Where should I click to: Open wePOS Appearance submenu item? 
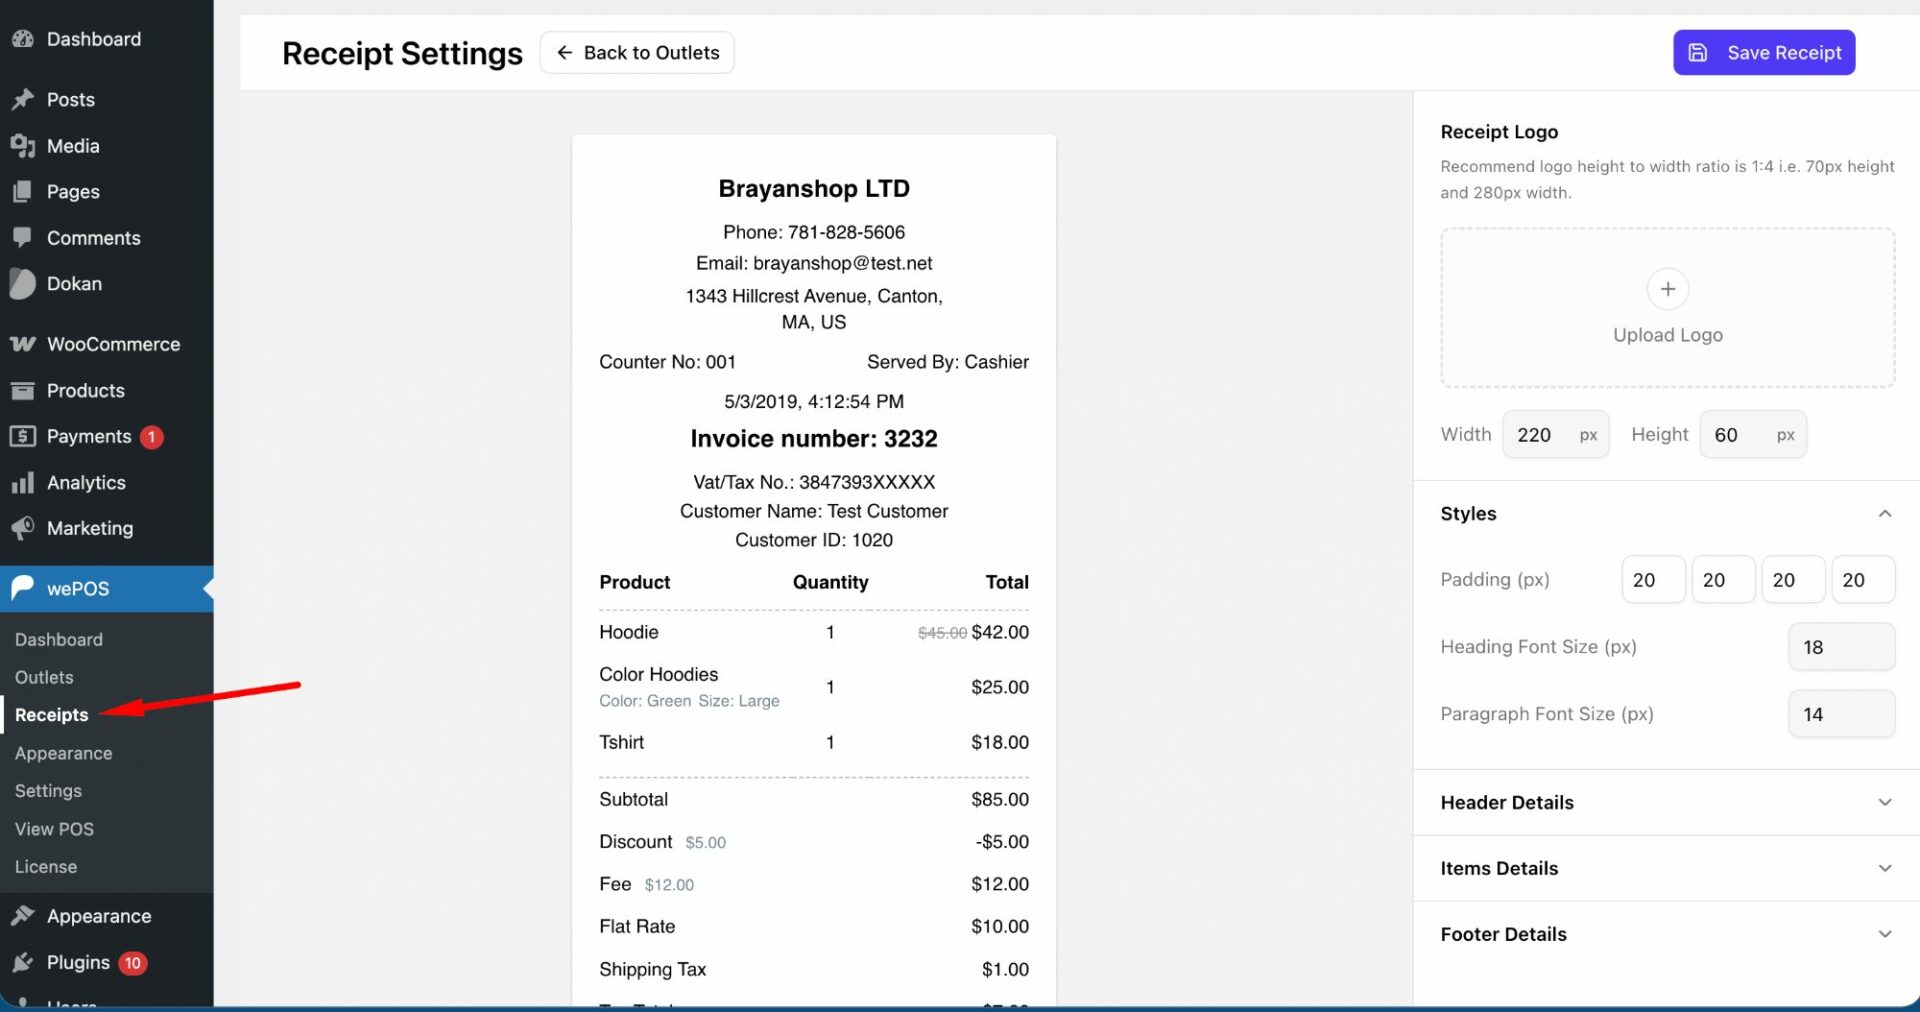pyautogui.click(x=63, y=753)
